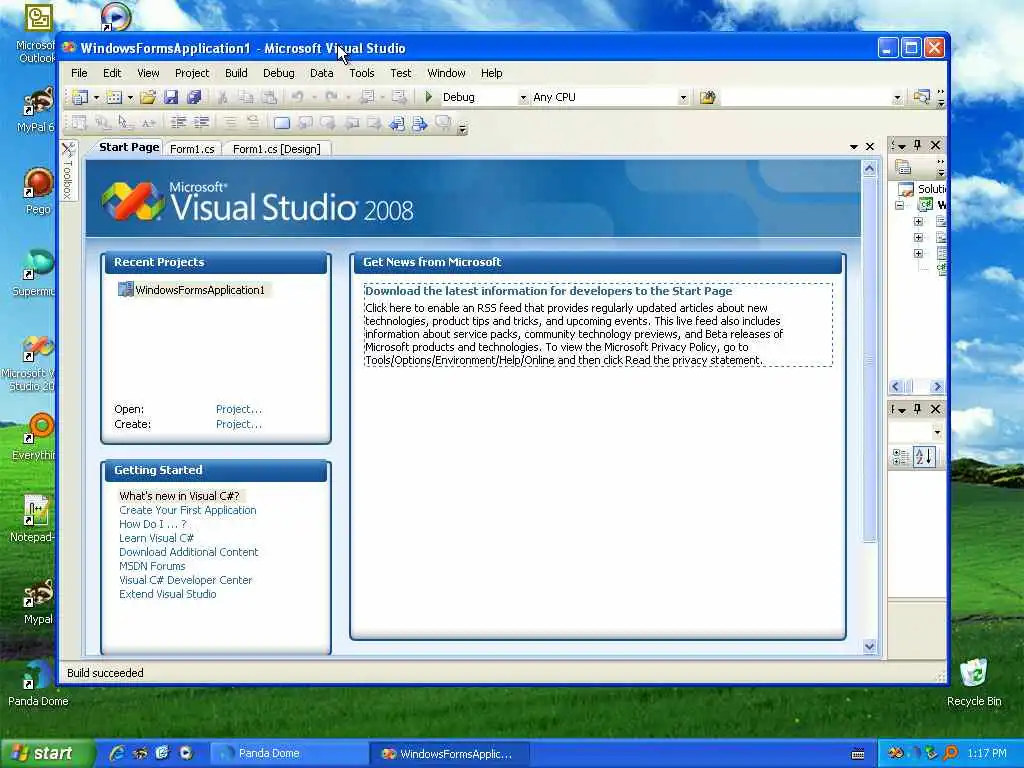
Task: Click the Increase Indent icon
Action: [201, 122]
